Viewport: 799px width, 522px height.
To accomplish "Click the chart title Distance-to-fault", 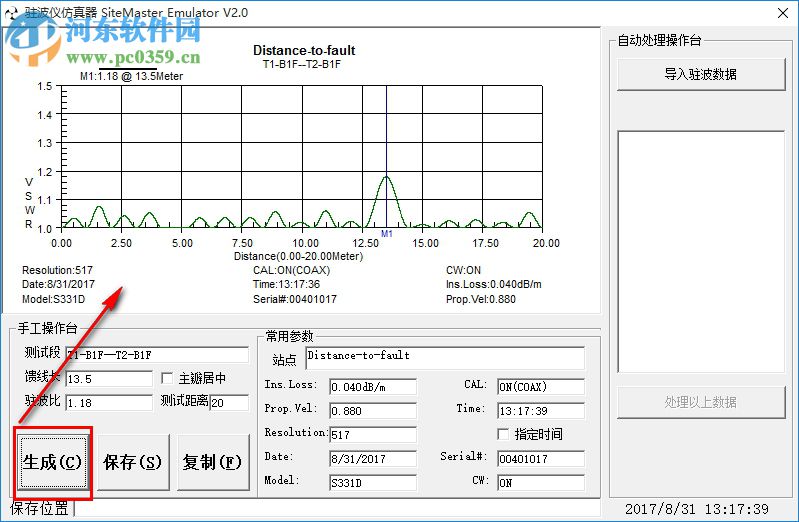I will tap(304, 50).
